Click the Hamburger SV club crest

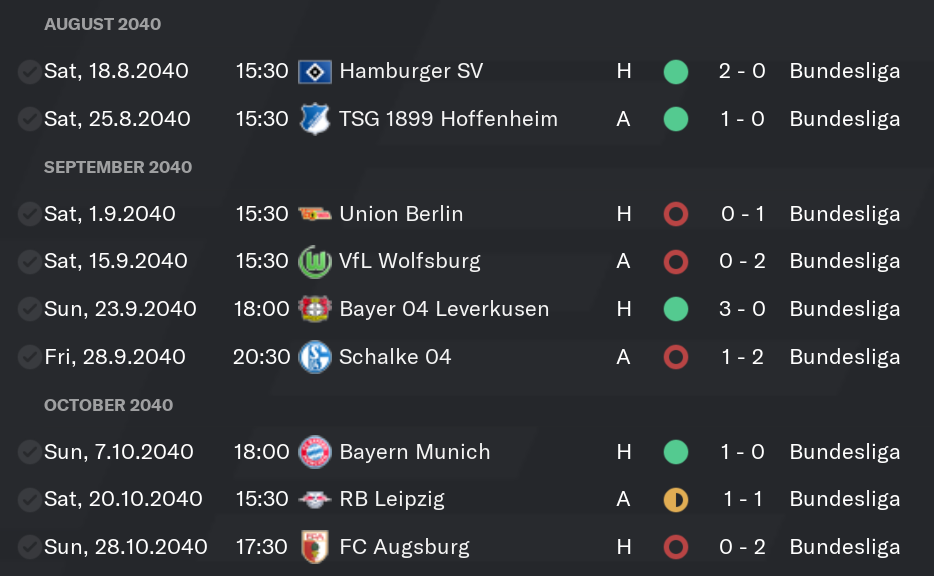315,71
